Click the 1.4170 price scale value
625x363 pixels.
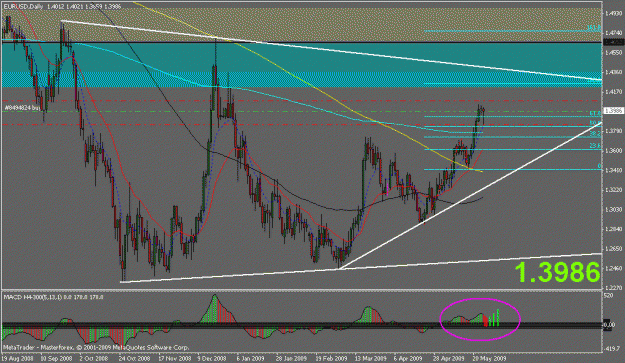614,92
